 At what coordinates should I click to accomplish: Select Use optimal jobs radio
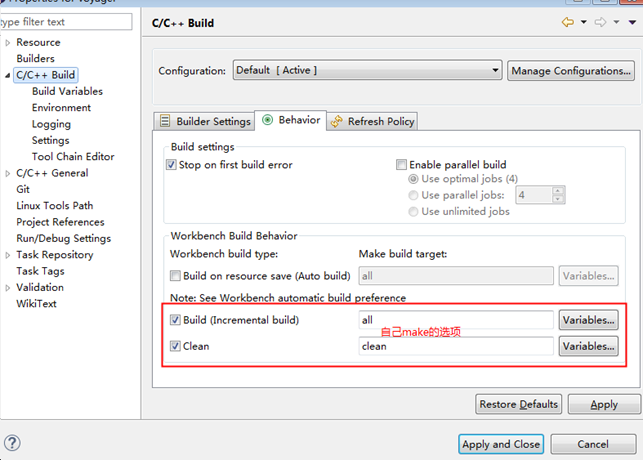point(413,179)
